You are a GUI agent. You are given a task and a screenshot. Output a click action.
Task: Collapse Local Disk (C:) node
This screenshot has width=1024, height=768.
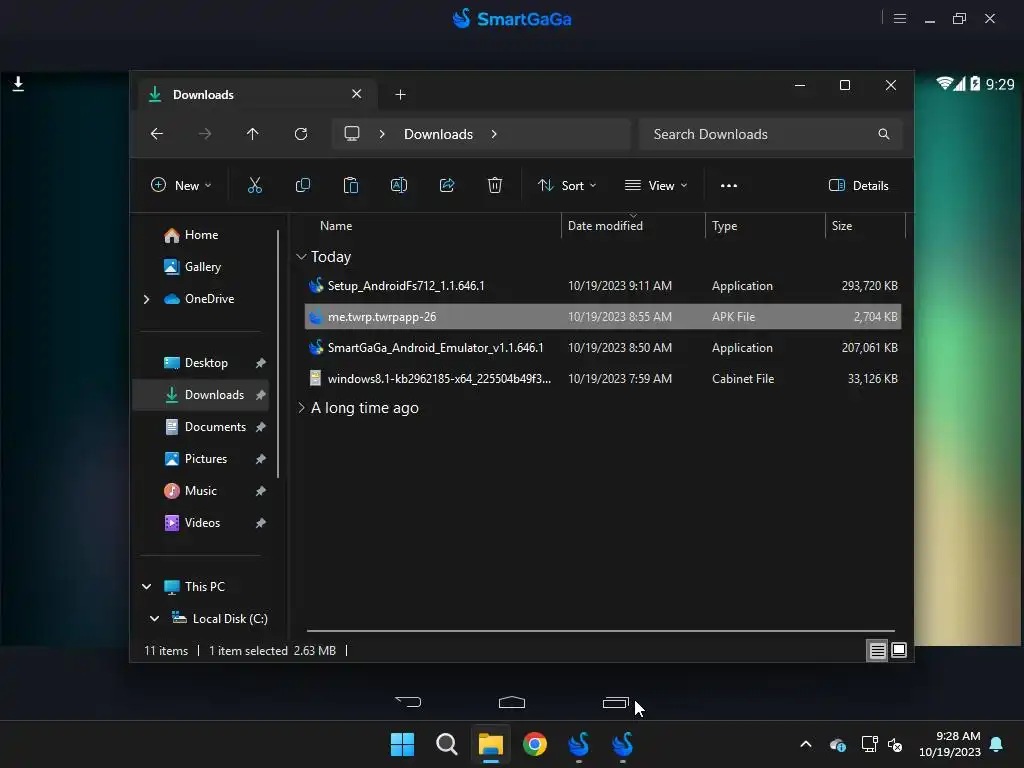(155, 618)
